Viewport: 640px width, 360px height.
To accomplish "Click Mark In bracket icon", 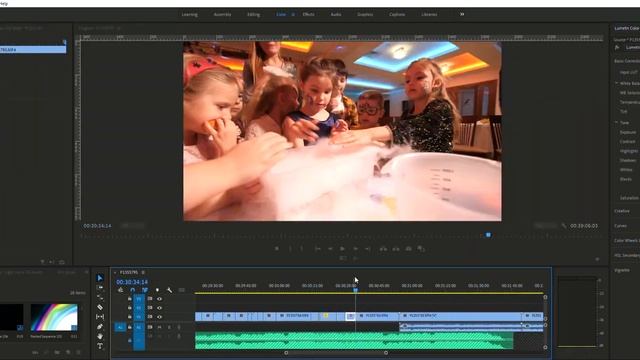I will click(290, 249).
